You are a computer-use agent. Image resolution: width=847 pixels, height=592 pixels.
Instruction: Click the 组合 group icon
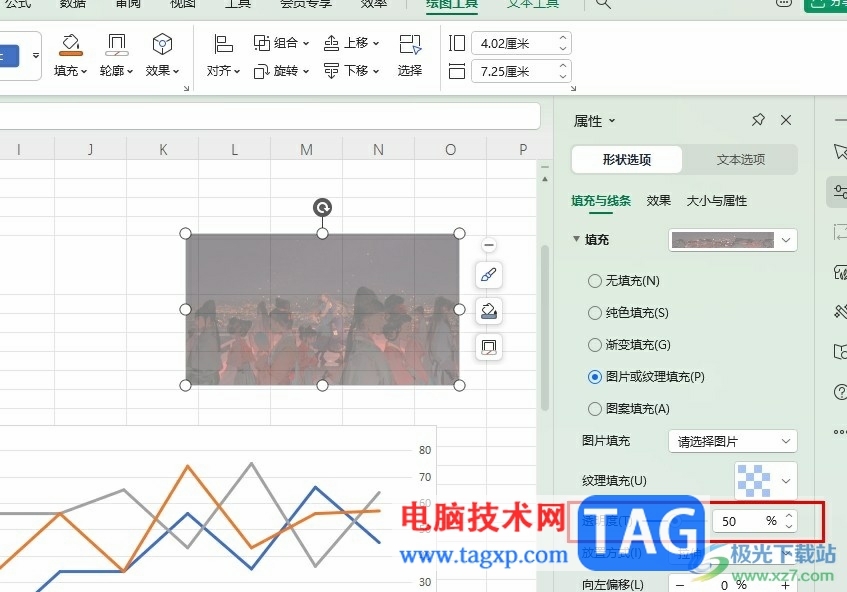[x=262, y=43]
